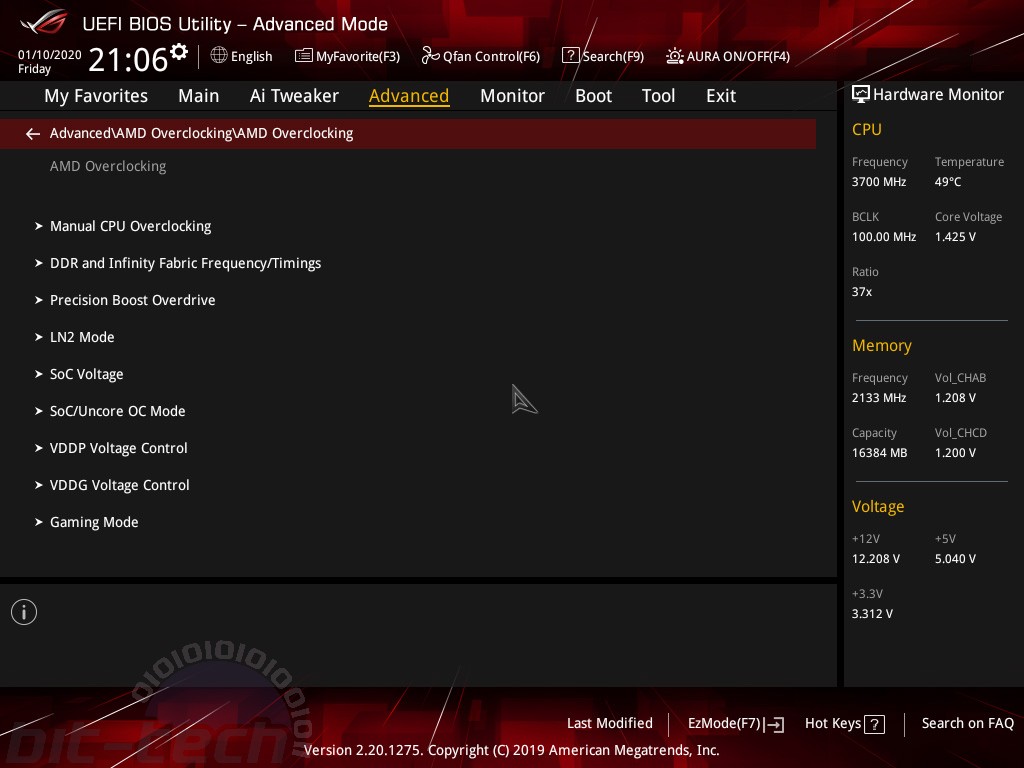Open SoC Voltage submenu
Screen dimensions: 1024x768
pyautogui.click(x=87, y=374)
